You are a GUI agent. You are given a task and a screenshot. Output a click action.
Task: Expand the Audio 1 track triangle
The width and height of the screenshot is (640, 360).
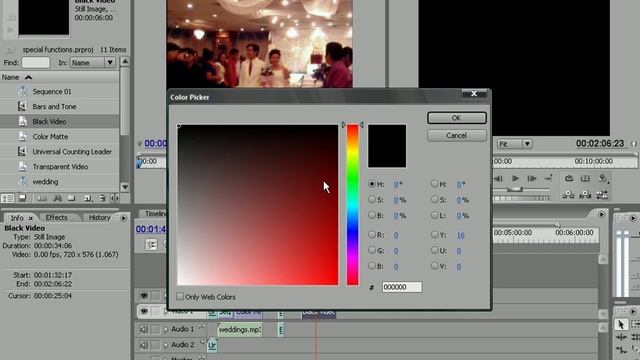(x=166, y=329)
